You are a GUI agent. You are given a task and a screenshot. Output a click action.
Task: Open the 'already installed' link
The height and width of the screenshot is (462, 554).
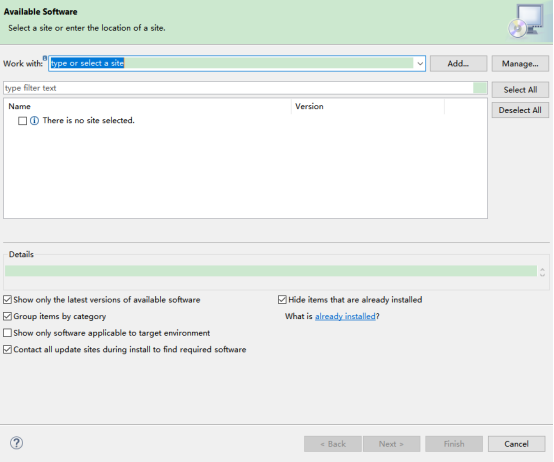click(x=345, y=316)
